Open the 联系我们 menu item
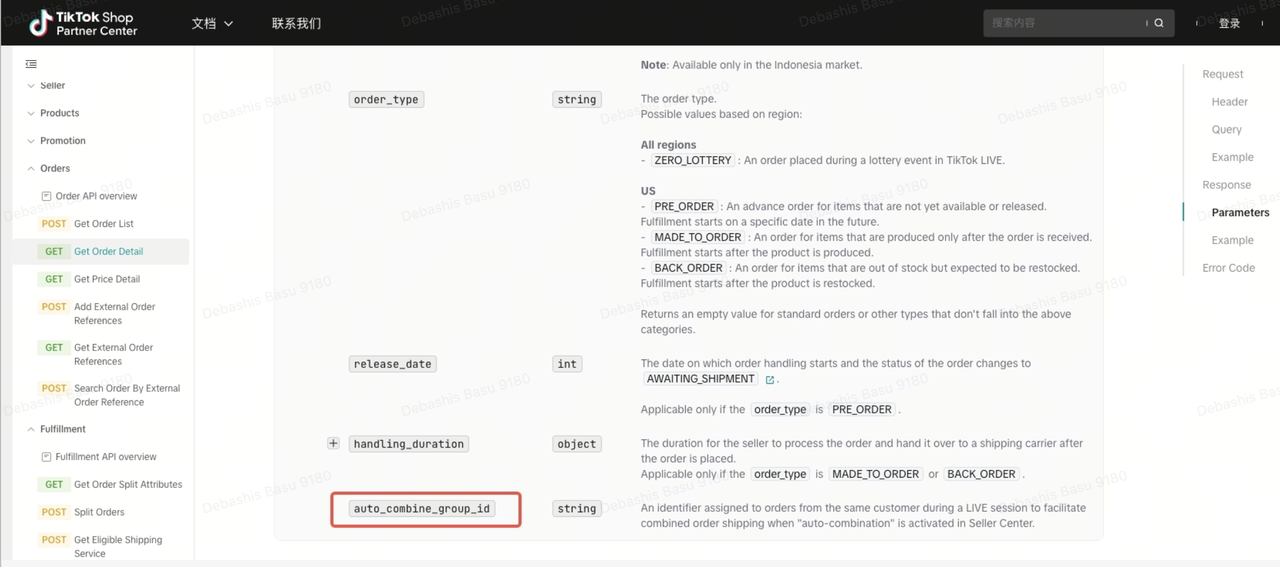 296,23
